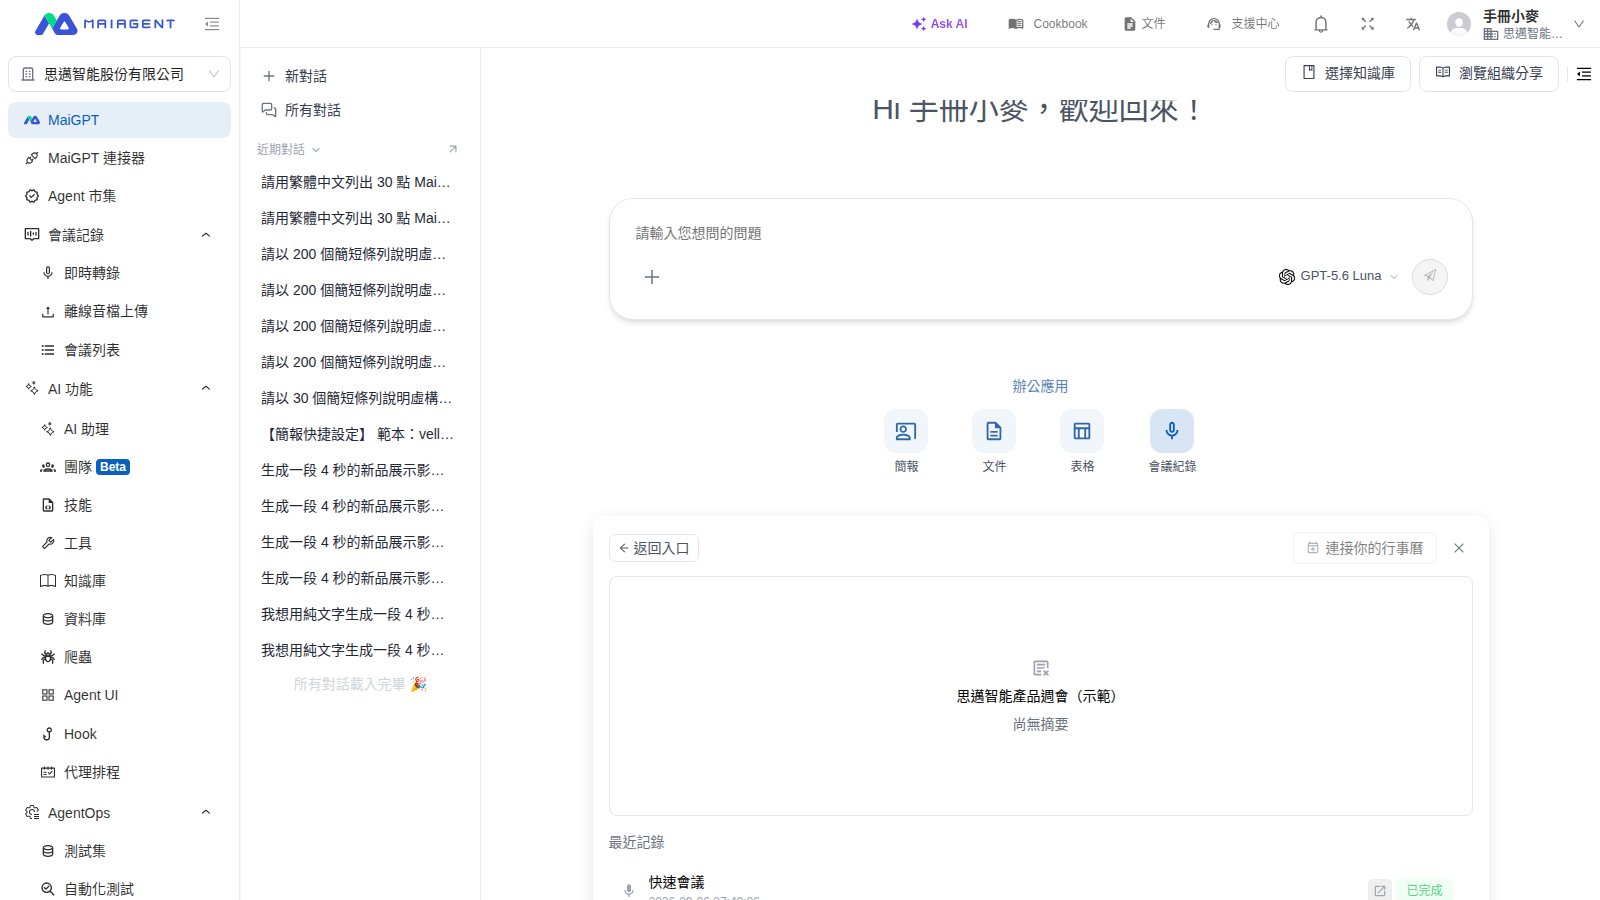Open the GPT-5.6 Luna model dropdown
Screen dimensions: 1600x900
(1338, 276)
